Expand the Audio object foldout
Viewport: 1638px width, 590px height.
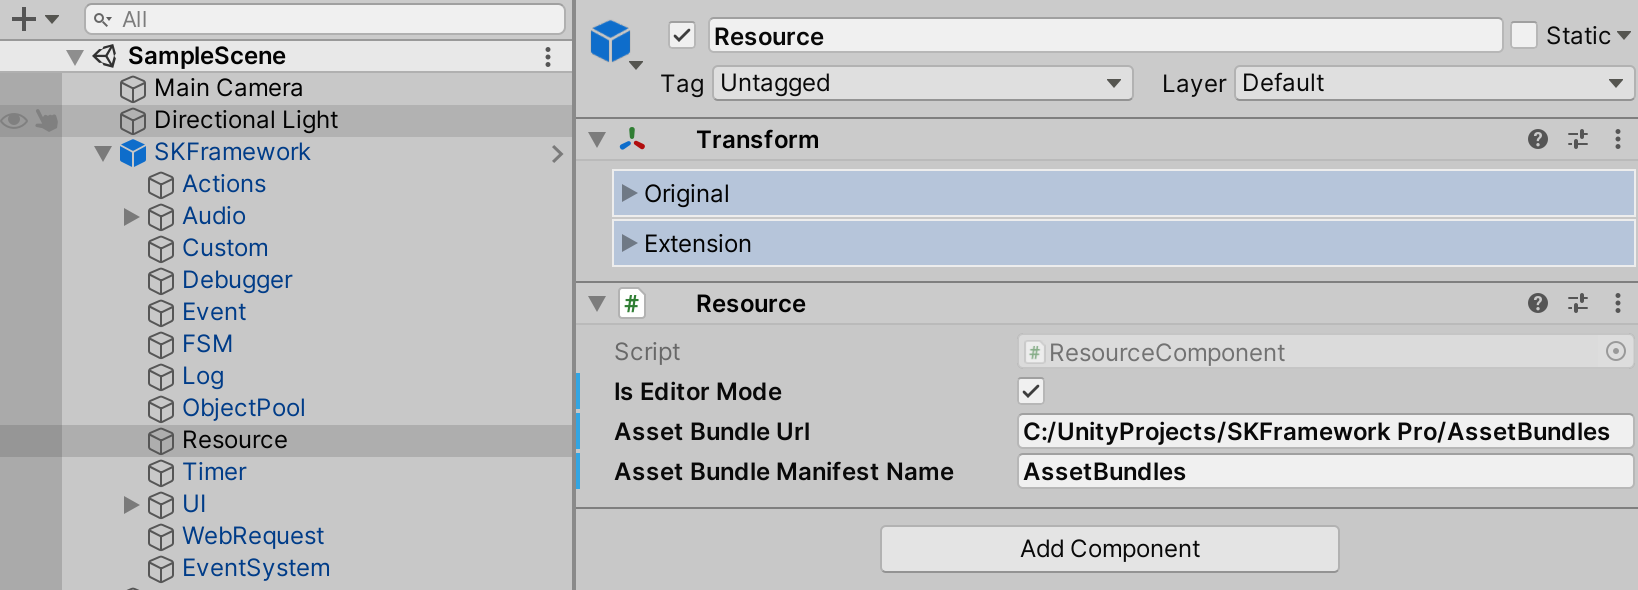[131, 216]
